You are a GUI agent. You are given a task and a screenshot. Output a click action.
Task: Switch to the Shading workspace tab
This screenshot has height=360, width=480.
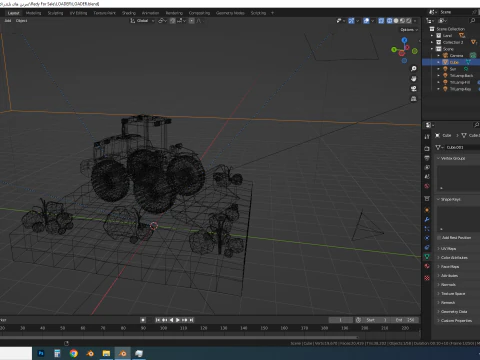click(129, 13)
